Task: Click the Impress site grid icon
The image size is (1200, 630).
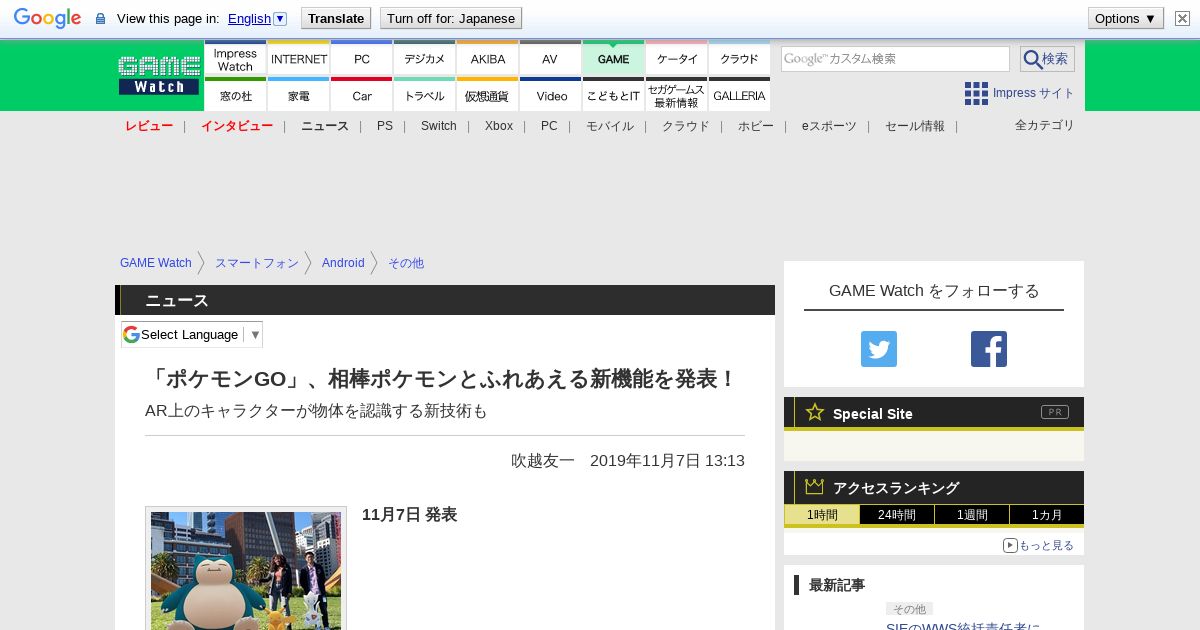Action: coord(976,93)
